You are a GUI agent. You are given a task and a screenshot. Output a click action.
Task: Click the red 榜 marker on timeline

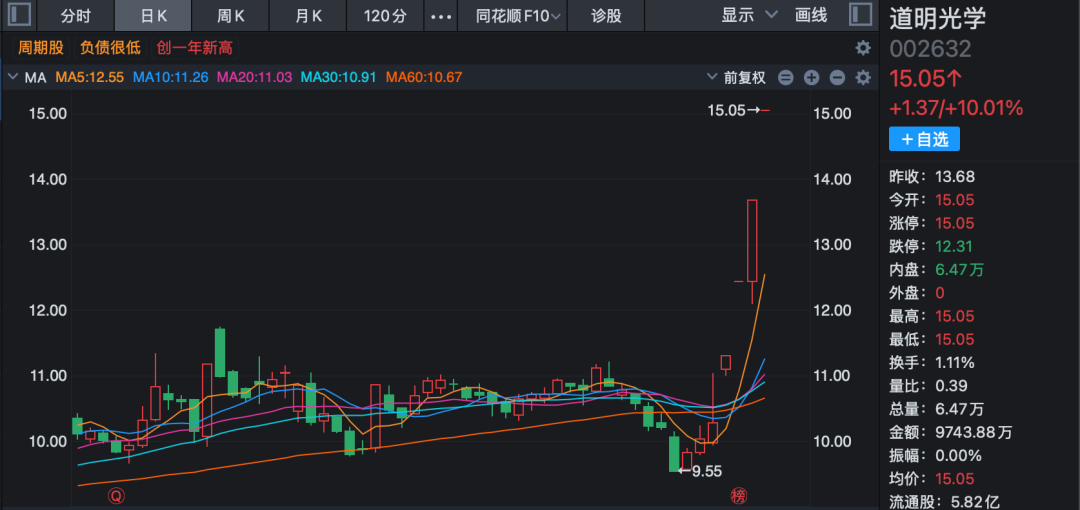(738, 495)
